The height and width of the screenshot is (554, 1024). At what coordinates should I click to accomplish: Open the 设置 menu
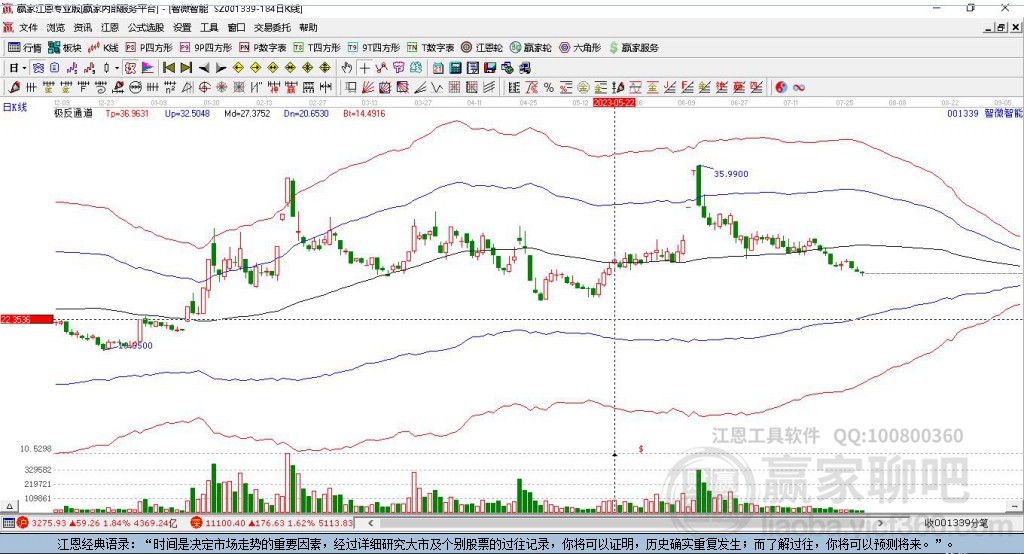tap(182, 27)
